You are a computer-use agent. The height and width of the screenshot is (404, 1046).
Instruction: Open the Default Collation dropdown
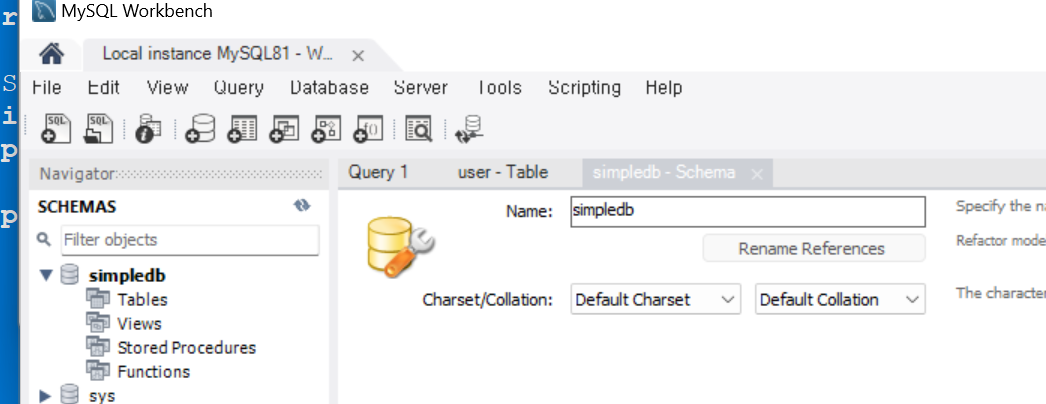[841, 299]
